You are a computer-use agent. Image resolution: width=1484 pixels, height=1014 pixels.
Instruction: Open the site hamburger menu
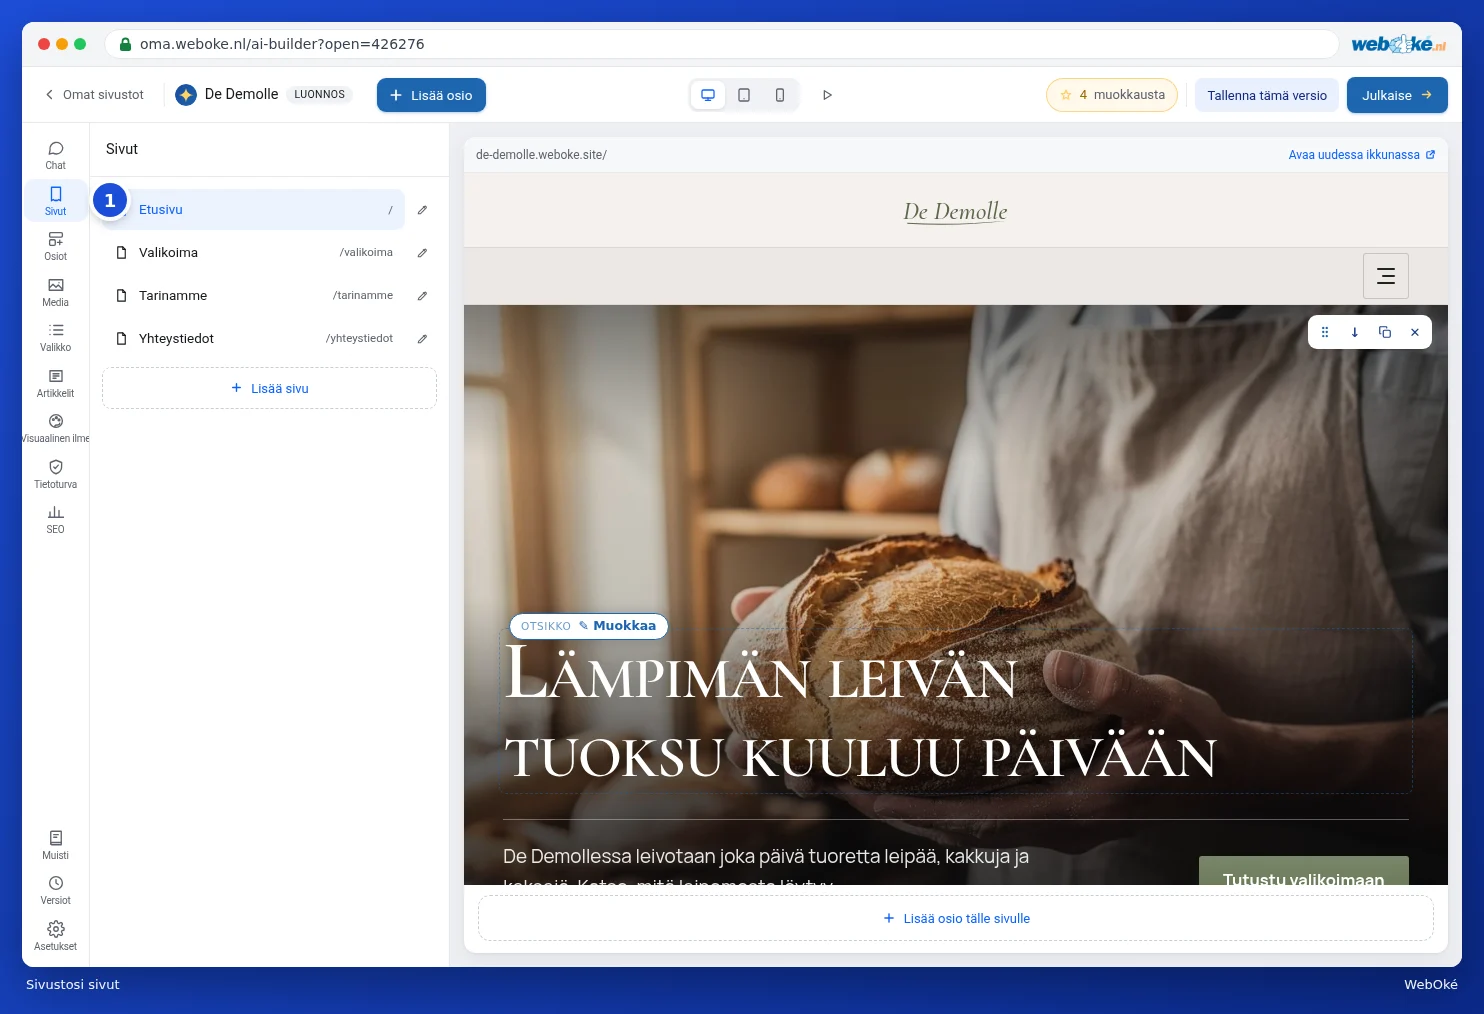(x=1386, y=276)
